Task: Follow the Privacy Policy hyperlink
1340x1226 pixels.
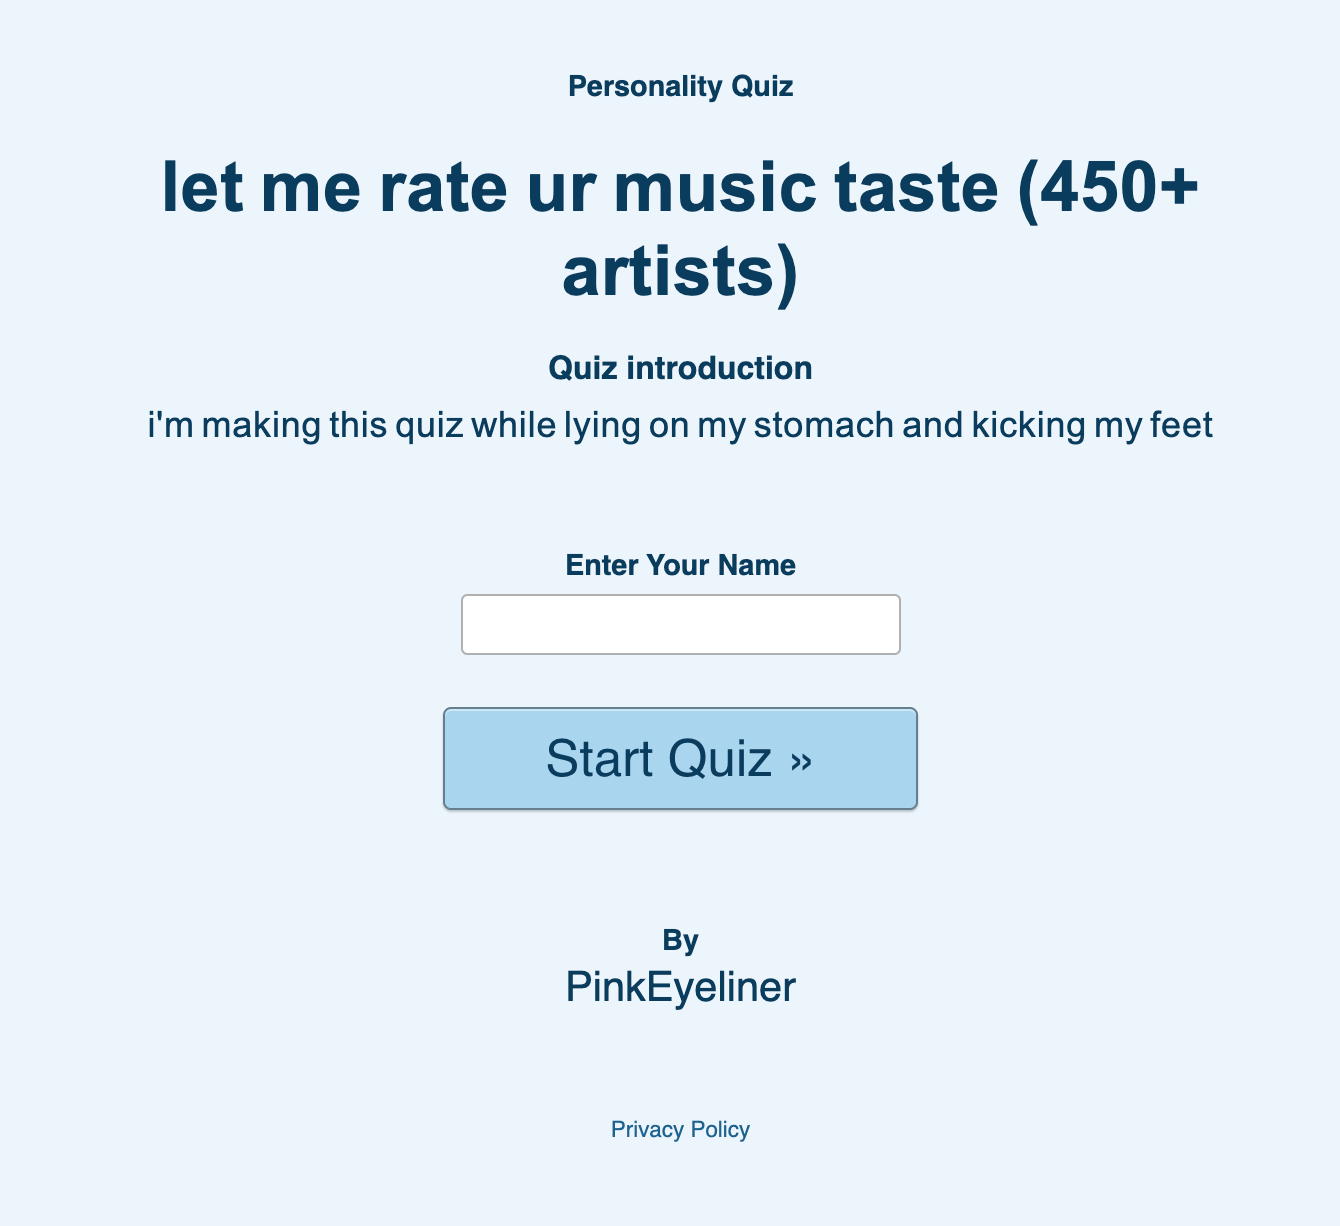Action: click(x=680, y=1129)
